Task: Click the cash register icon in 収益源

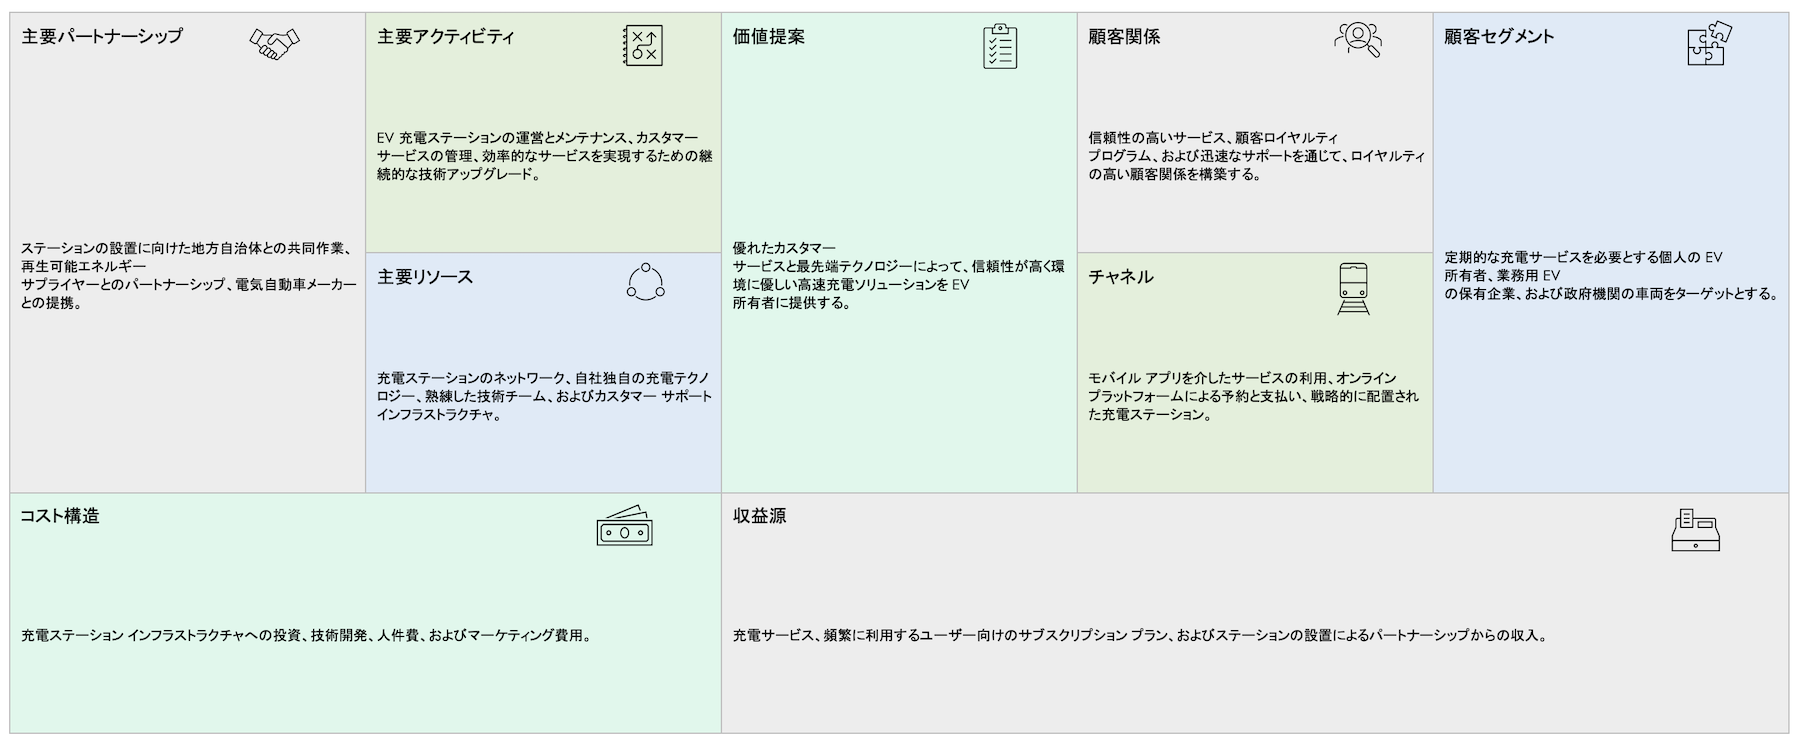Action: [1696, 530]
